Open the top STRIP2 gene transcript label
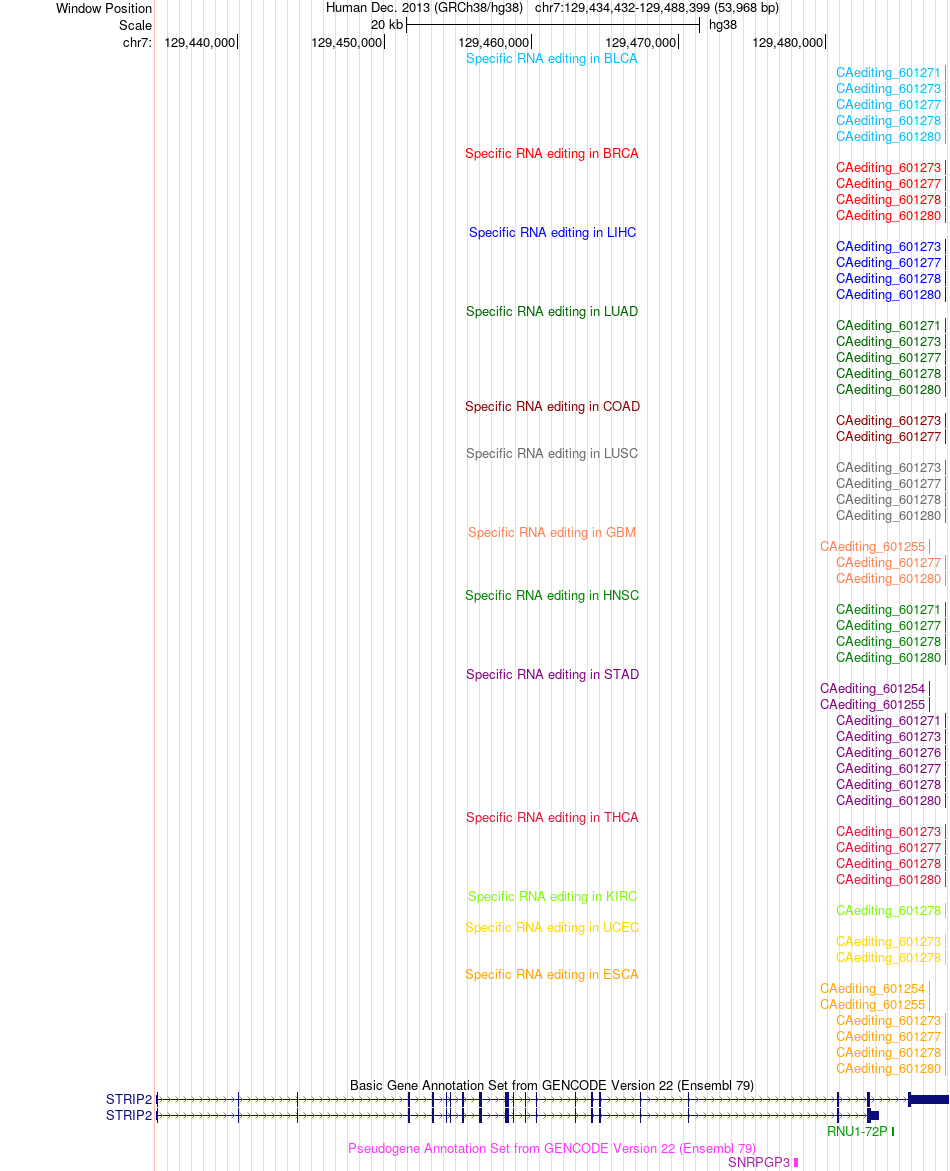 click(x=128, y=1100)
